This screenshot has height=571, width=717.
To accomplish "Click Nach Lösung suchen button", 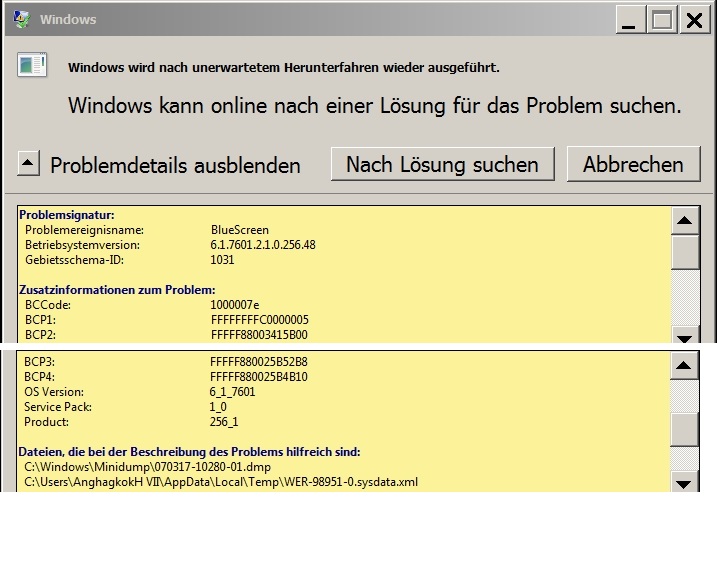I will (x=443, y=164).
